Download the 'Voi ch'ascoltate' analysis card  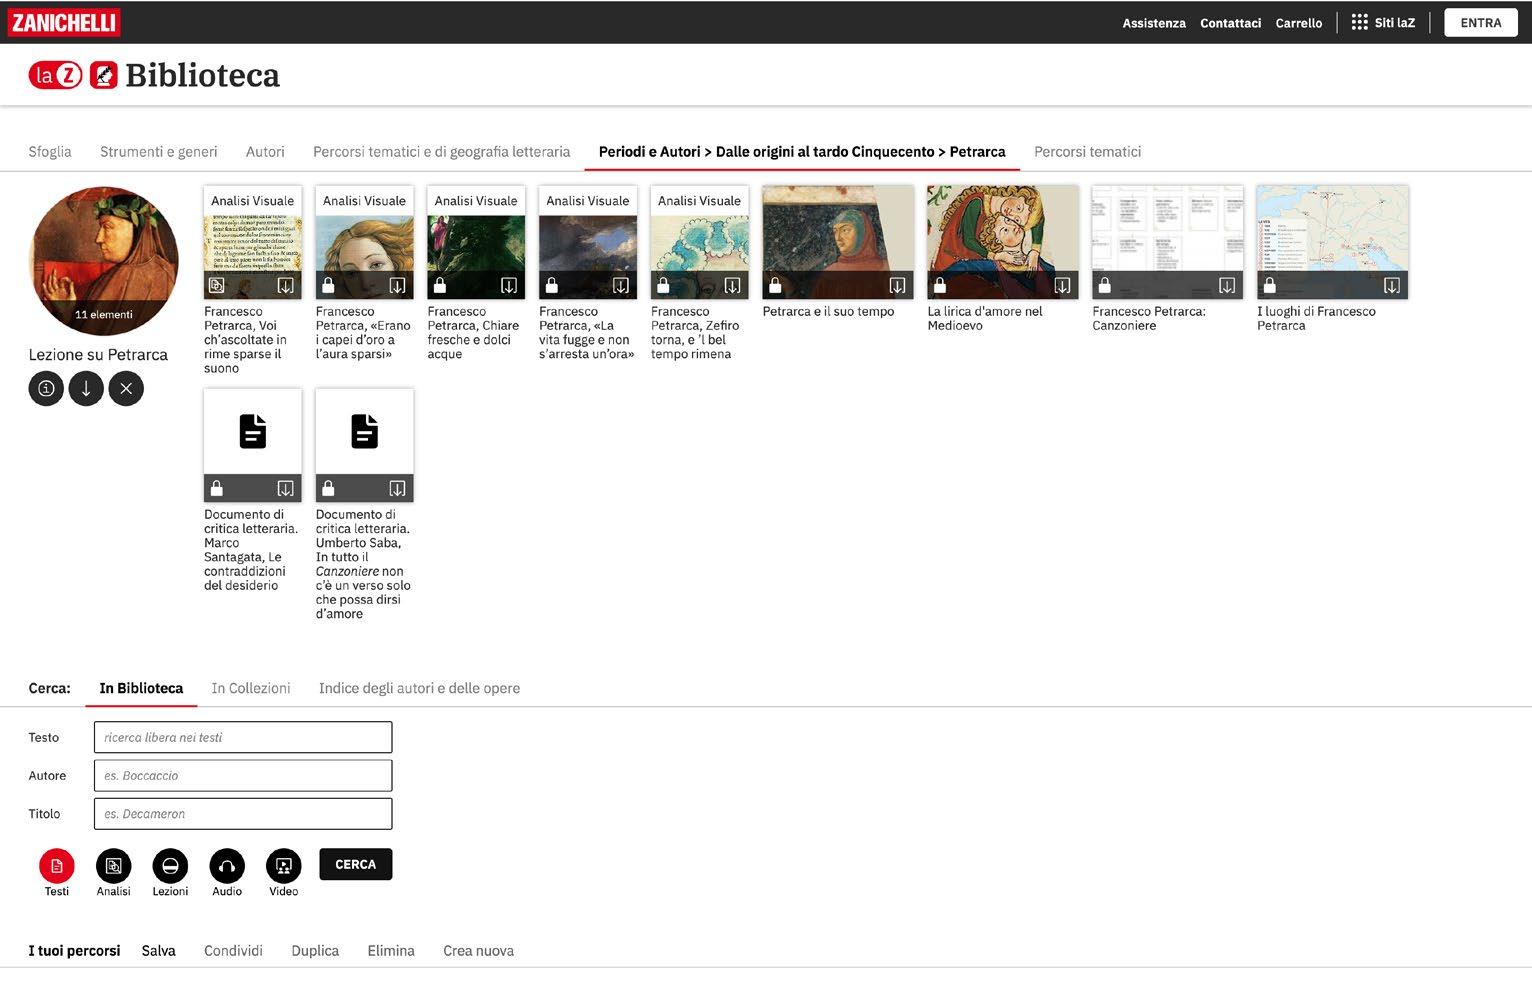(286, 286)
